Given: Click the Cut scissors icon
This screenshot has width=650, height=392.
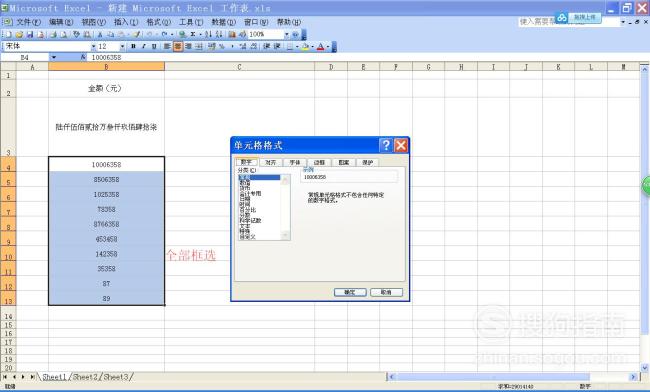Looking at the screenshot, I should [99, 34].
